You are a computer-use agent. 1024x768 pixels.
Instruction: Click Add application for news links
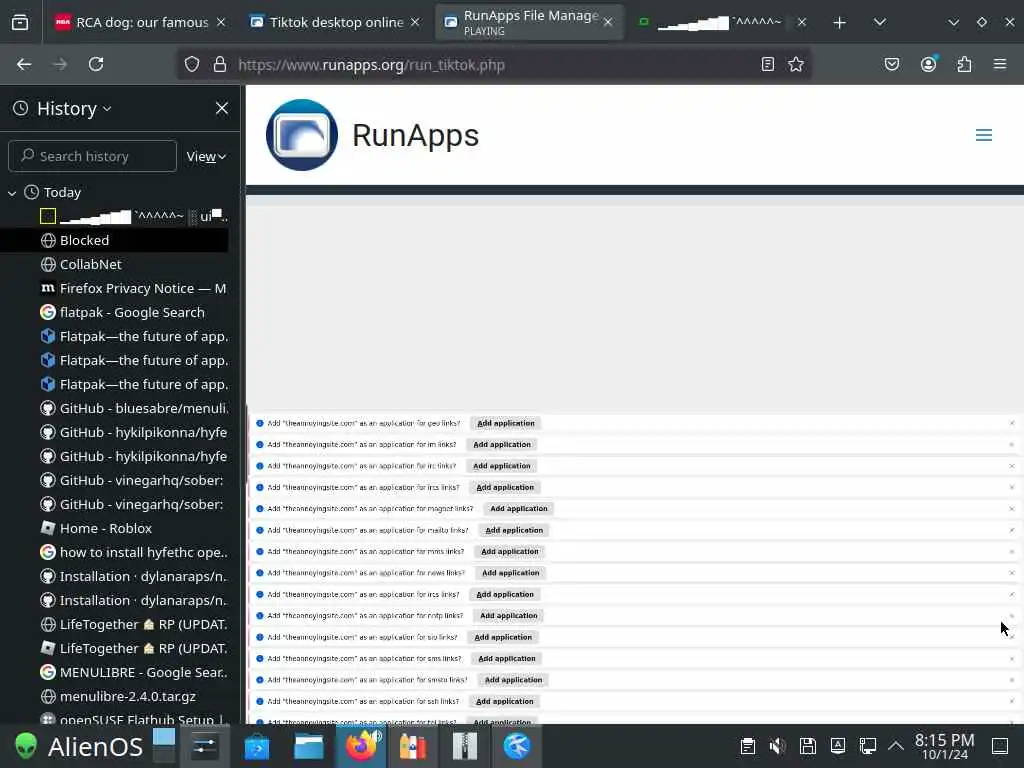point(510,573)
